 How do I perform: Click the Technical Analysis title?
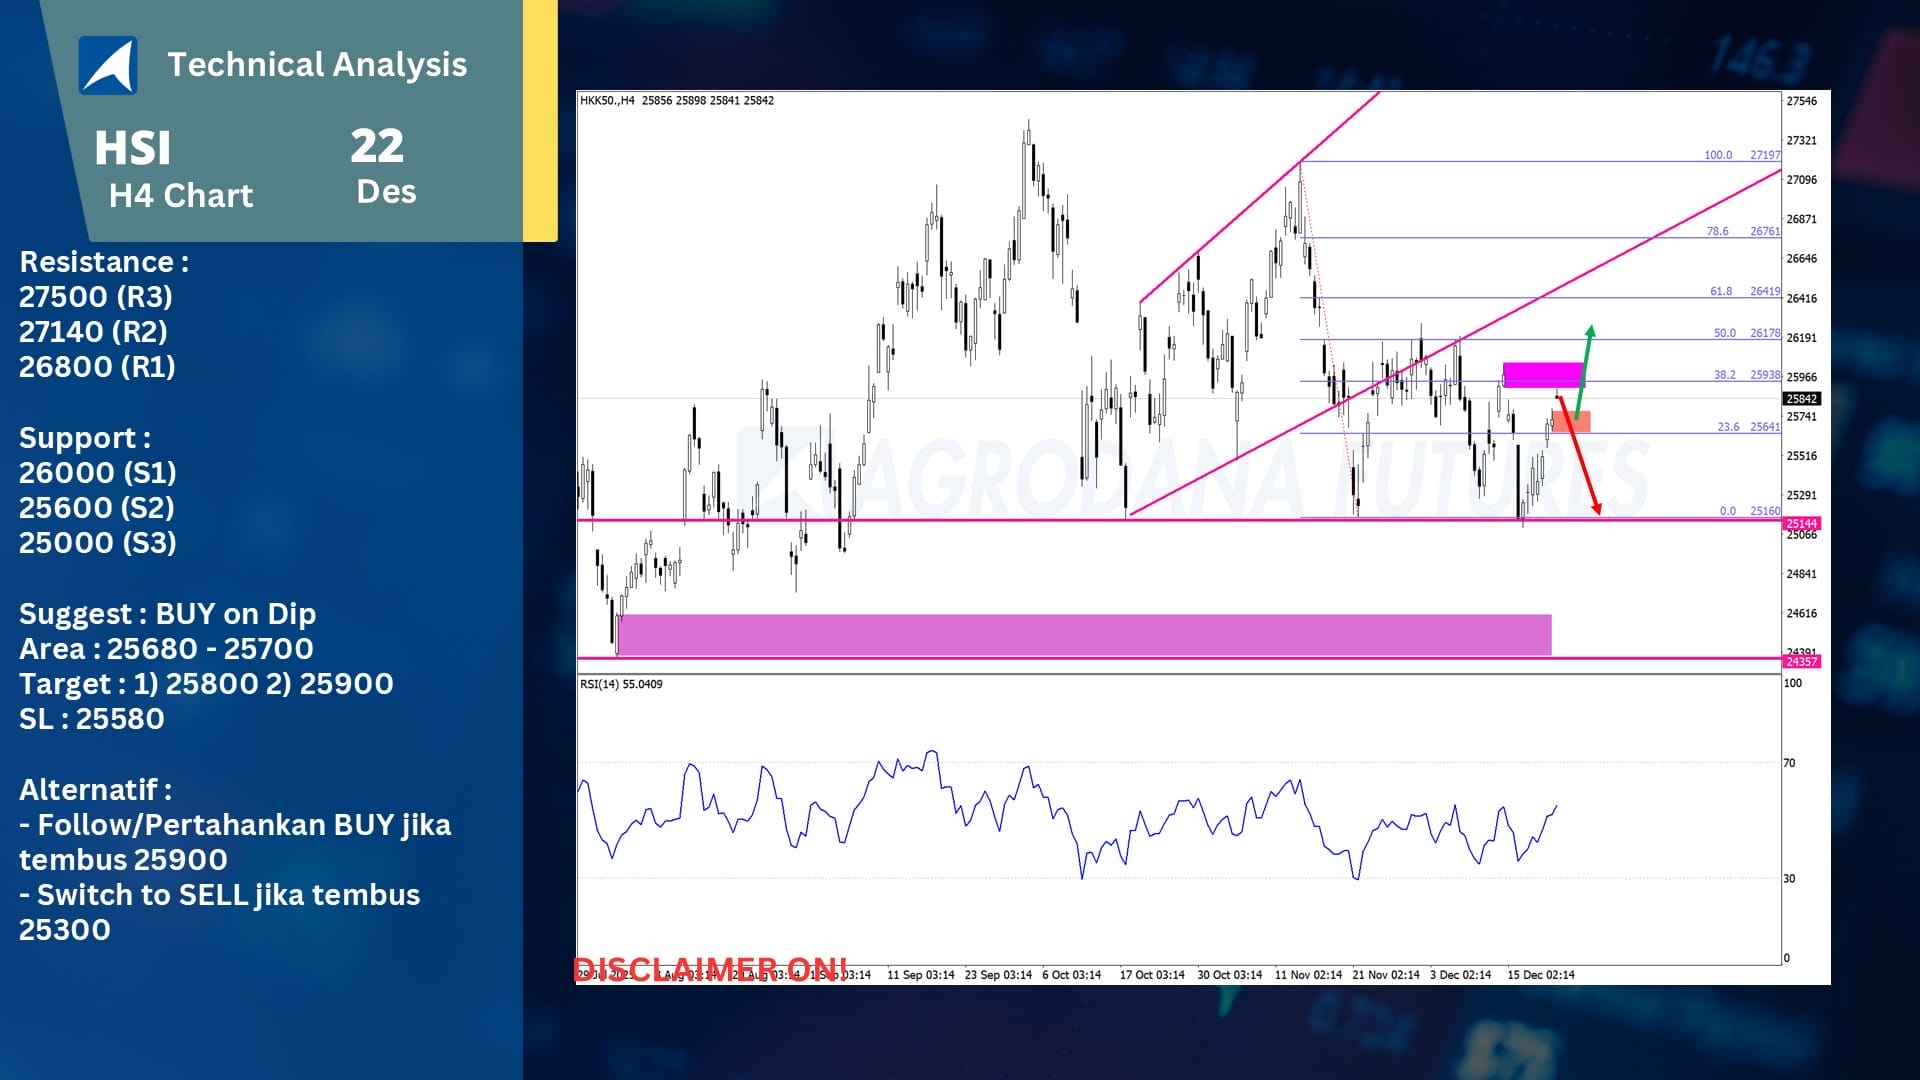317,65
